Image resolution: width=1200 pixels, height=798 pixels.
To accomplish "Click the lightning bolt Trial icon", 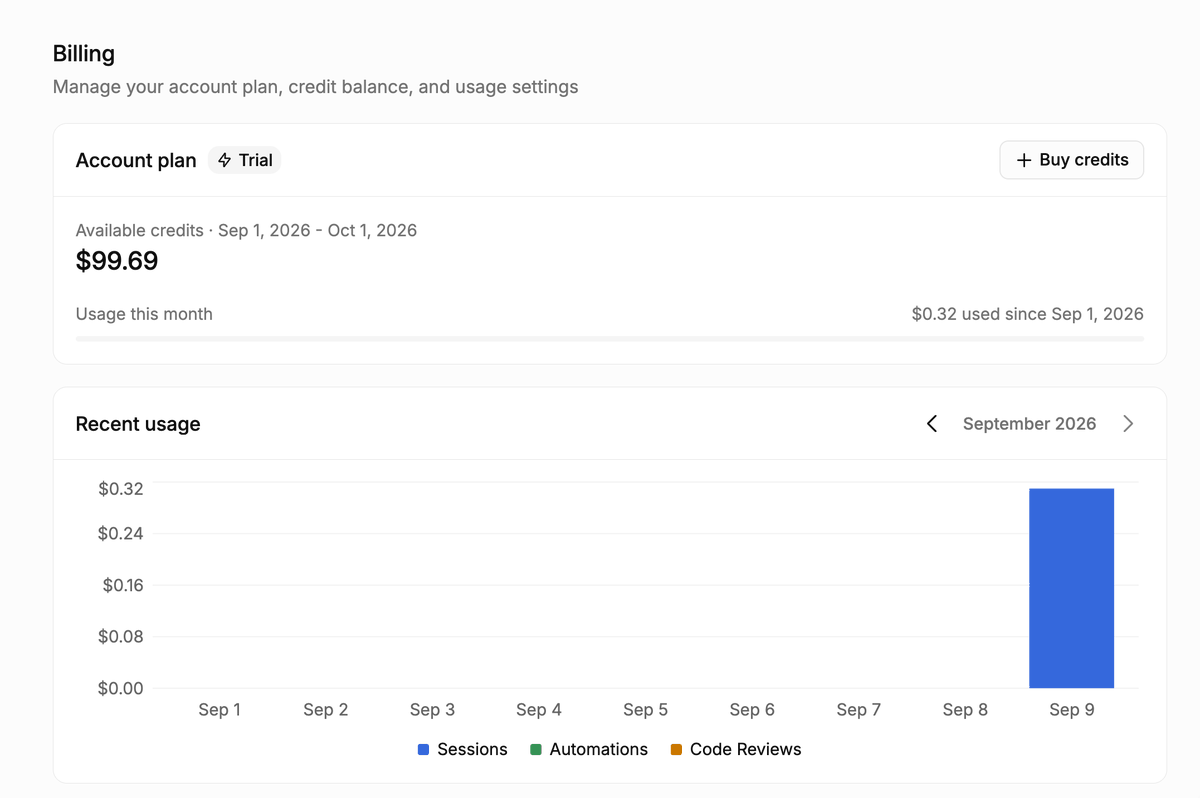I will pos(224,160).
